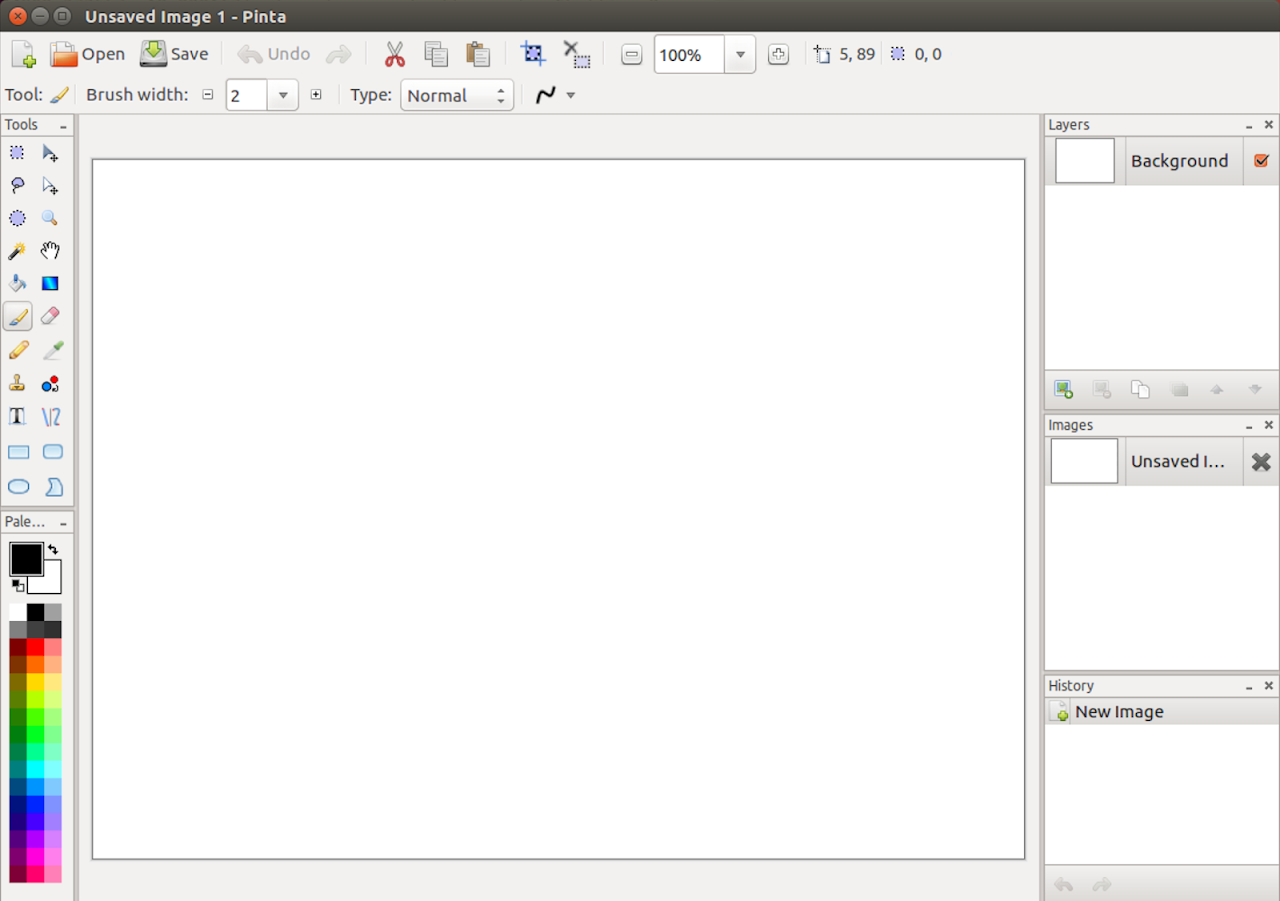The width and height of the screenshot is (1280, 901).
Task: Open the brush width dropdown
Action: click(282, 95)
